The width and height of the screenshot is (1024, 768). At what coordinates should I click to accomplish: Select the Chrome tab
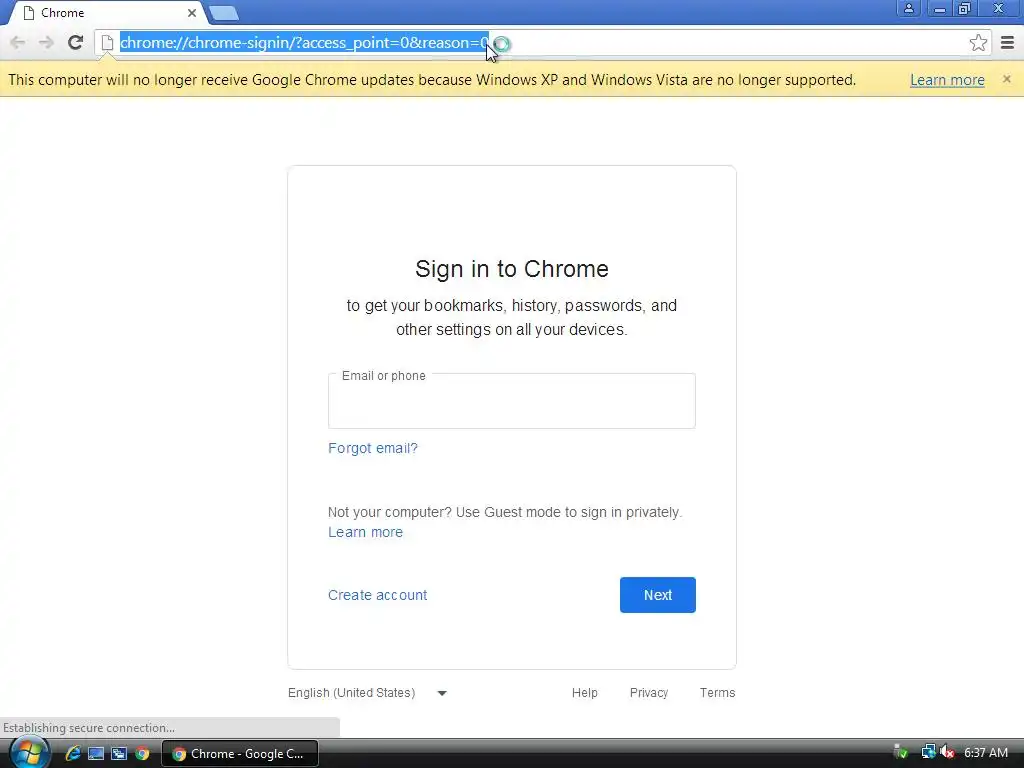(x=108, y=13)
